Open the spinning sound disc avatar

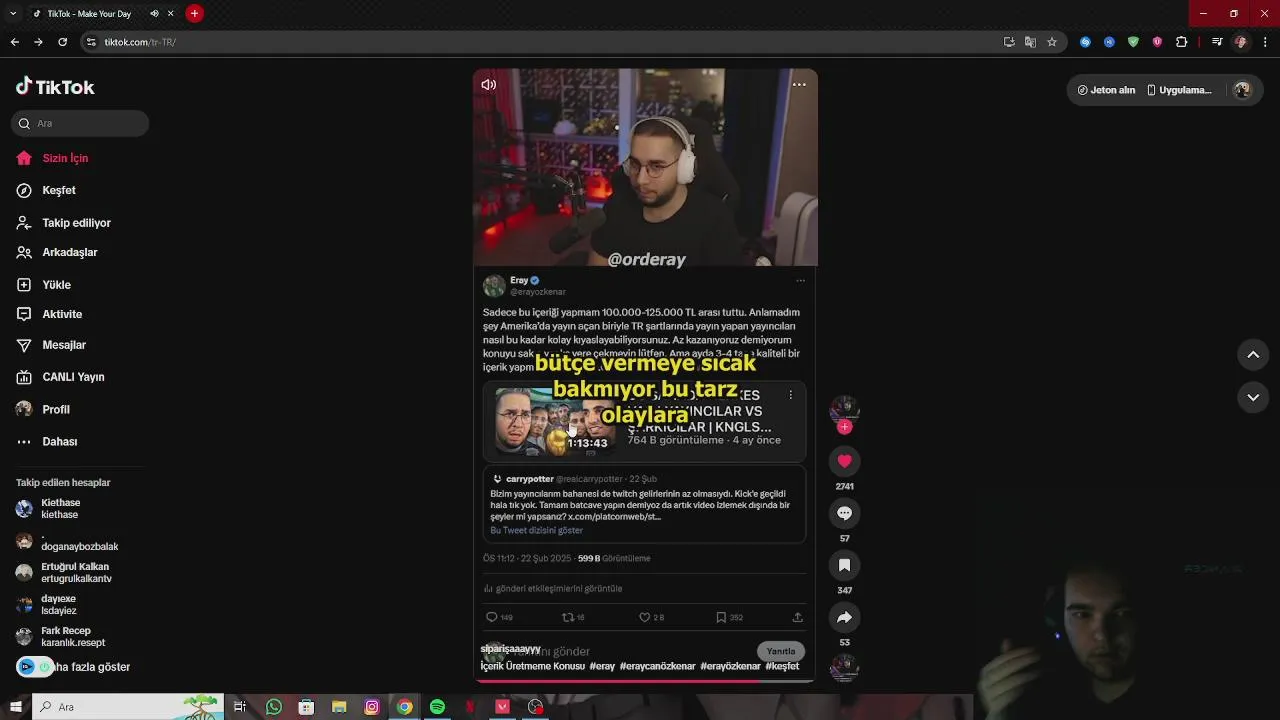click(844, 667)
